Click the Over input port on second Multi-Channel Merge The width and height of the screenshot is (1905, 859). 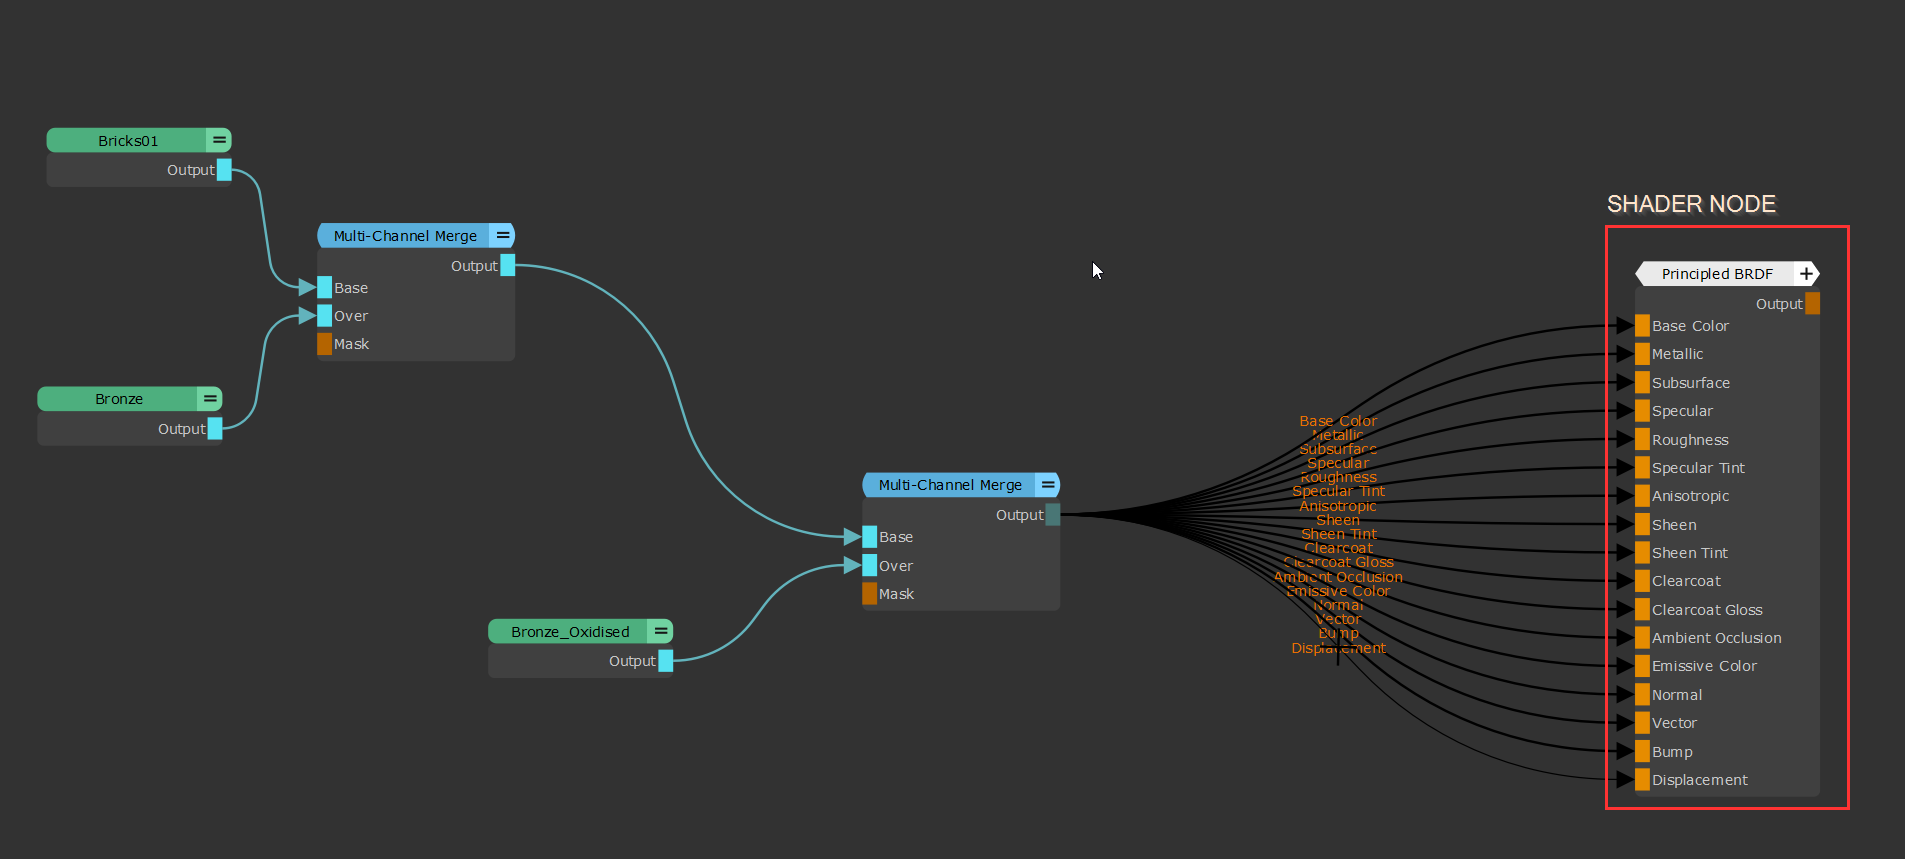[869, 566]
